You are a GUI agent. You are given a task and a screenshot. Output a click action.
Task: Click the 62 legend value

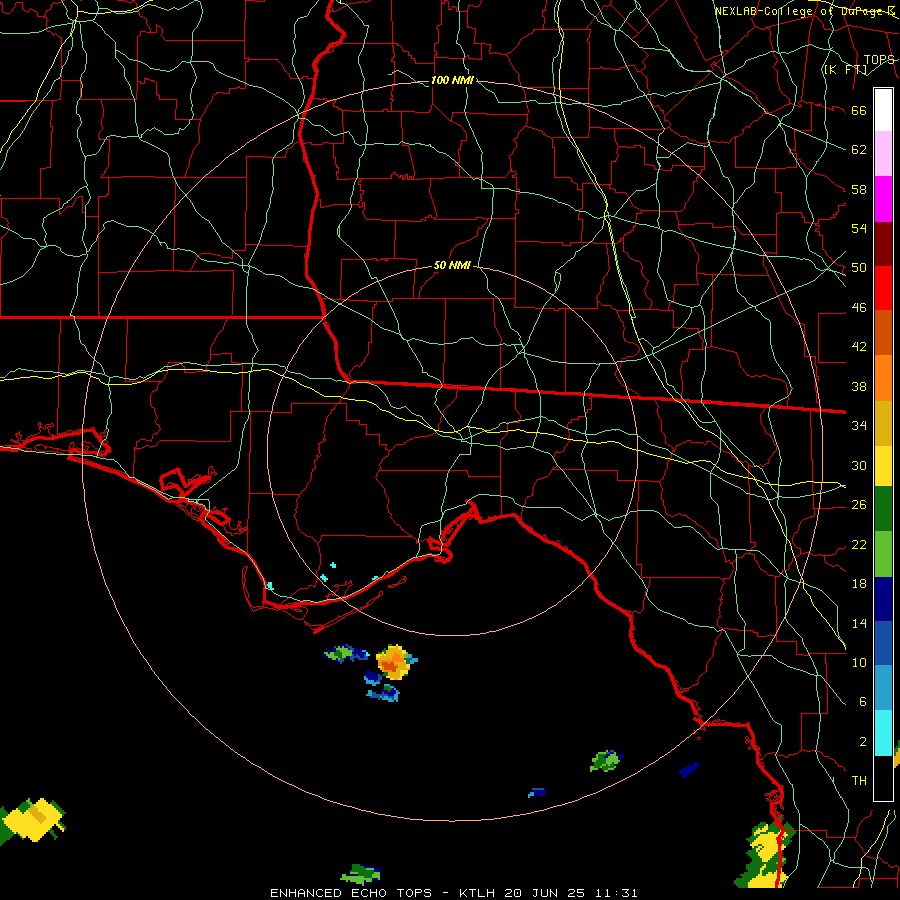(859, 150)
